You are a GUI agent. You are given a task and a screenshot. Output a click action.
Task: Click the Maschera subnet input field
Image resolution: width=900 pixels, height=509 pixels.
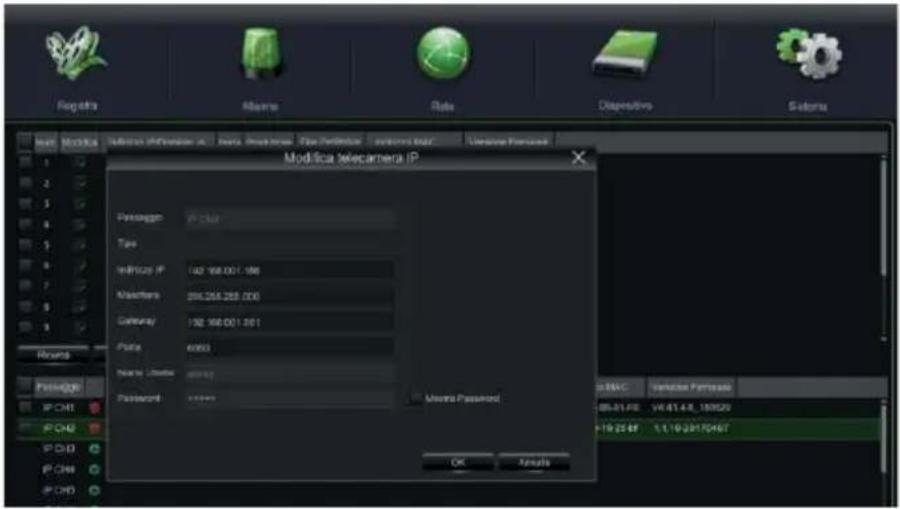tap(289, 296)
